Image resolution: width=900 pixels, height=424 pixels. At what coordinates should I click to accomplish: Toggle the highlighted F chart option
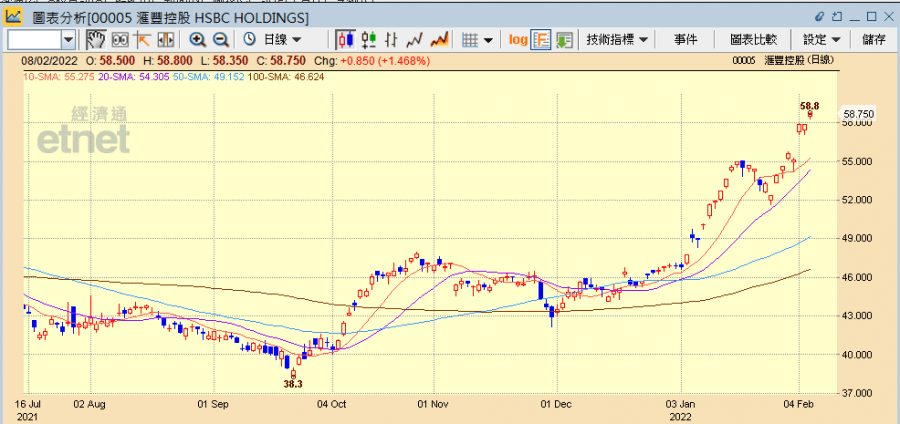pos(541,40)
